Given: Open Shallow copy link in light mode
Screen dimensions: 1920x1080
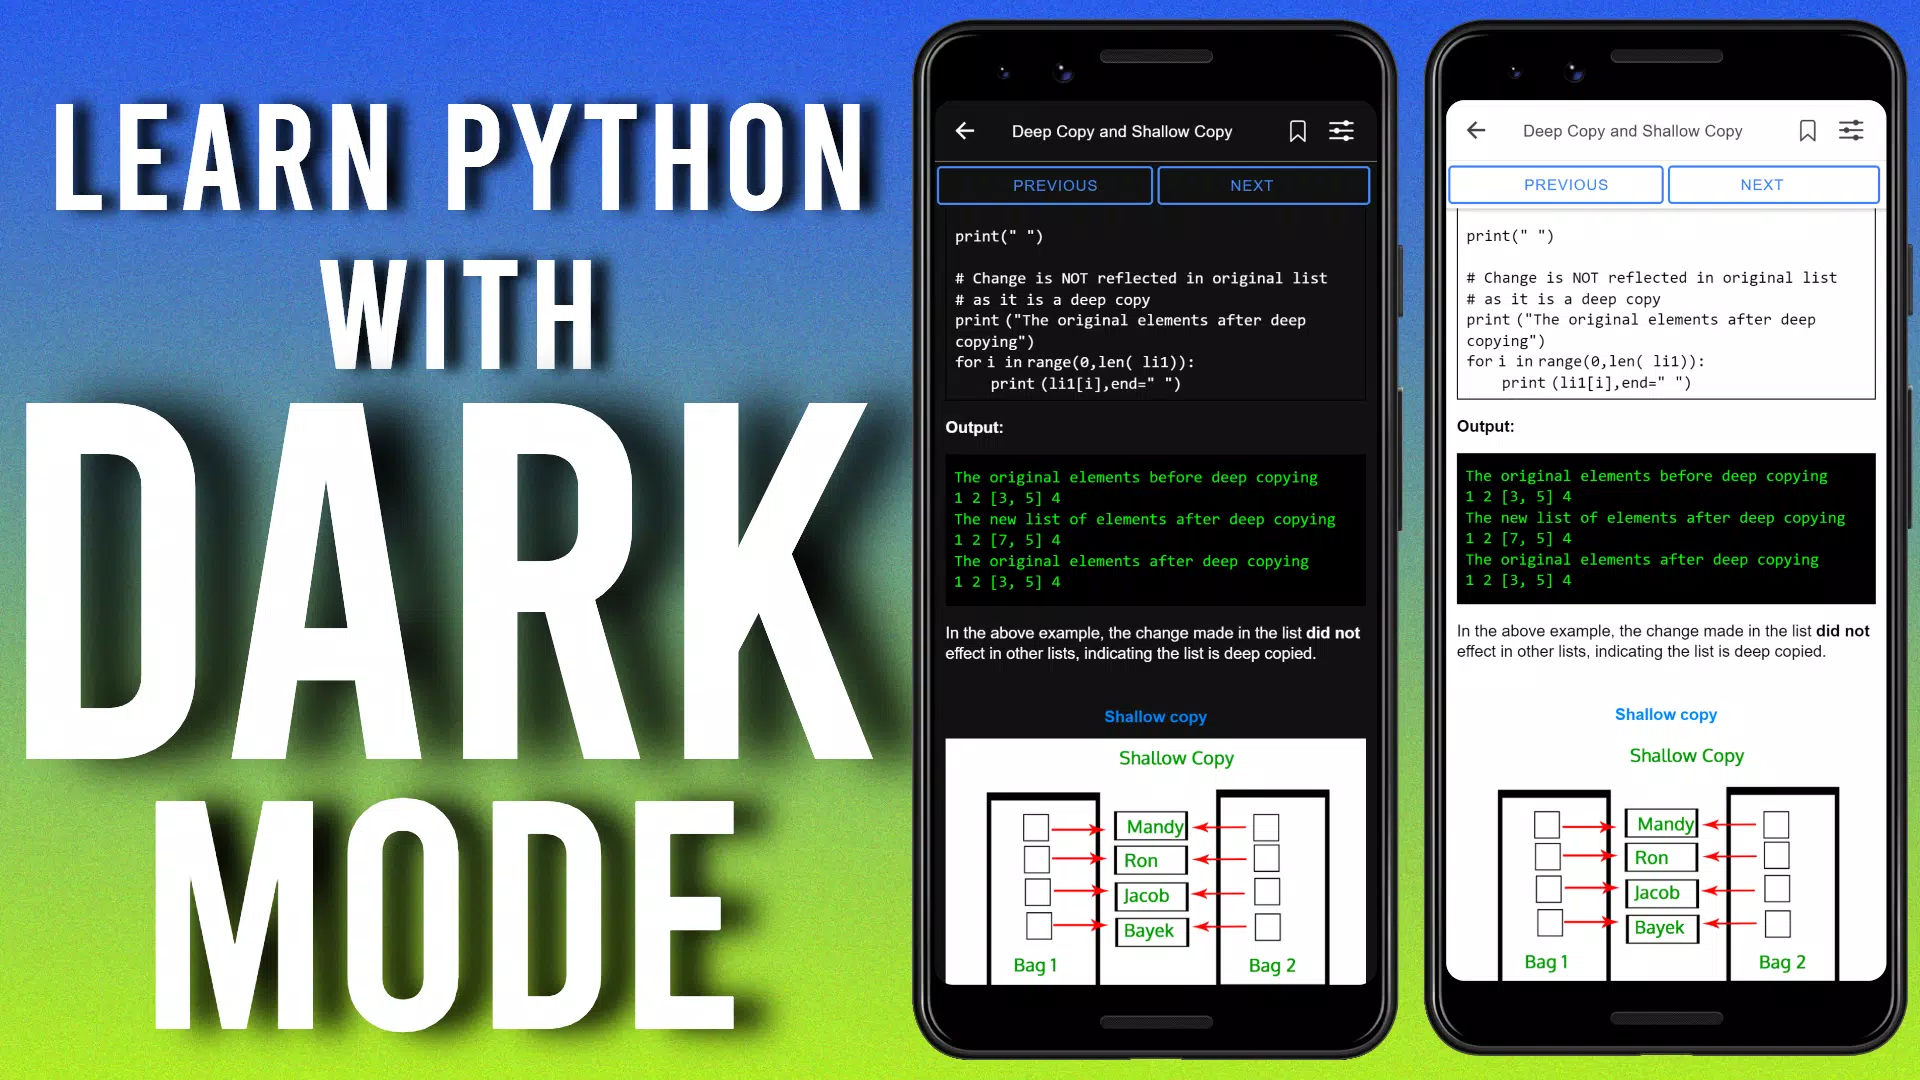Looking at the screenshot, I should [x=1666, y=714].
